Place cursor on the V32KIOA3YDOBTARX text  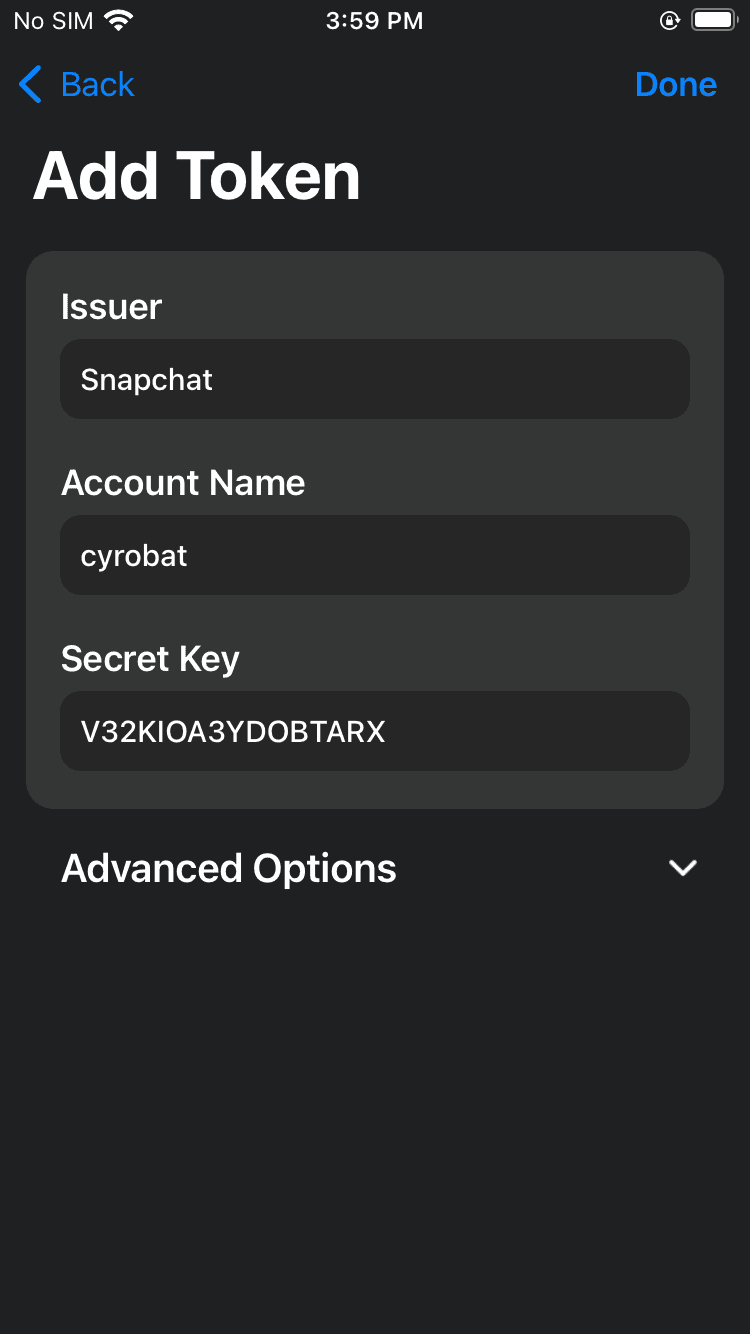point(233,732)
